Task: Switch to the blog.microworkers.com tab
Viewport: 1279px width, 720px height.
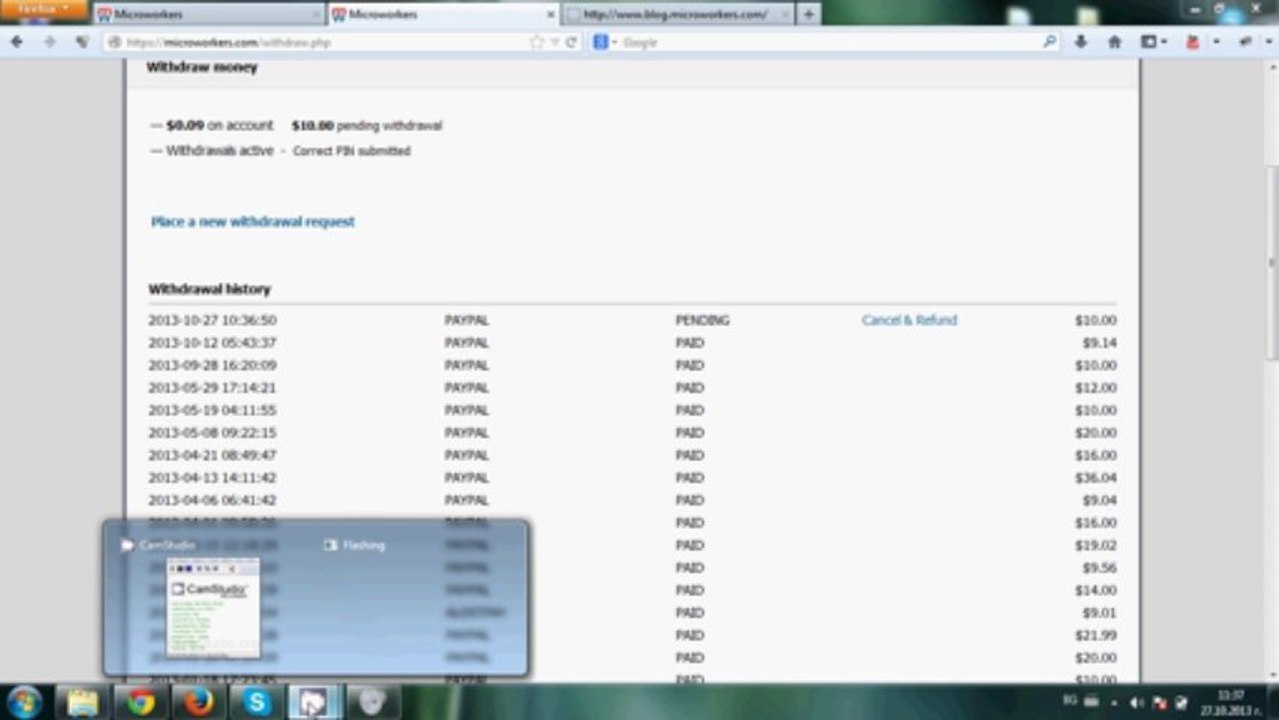Action: coord(678,14)
